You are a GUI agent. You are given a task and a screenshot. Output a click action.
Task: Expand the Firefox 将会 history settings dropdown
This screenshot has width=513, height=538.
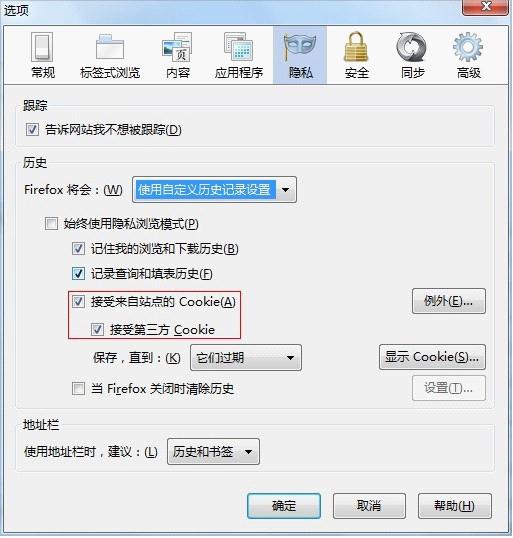(x=214, y=189)
